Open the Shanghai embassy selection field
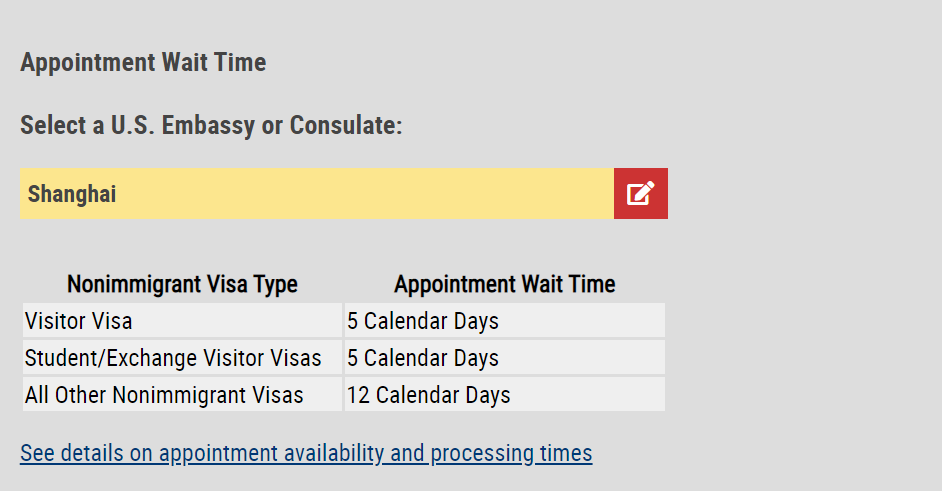The width and height of the screenshot is (942, 491). 316,193
